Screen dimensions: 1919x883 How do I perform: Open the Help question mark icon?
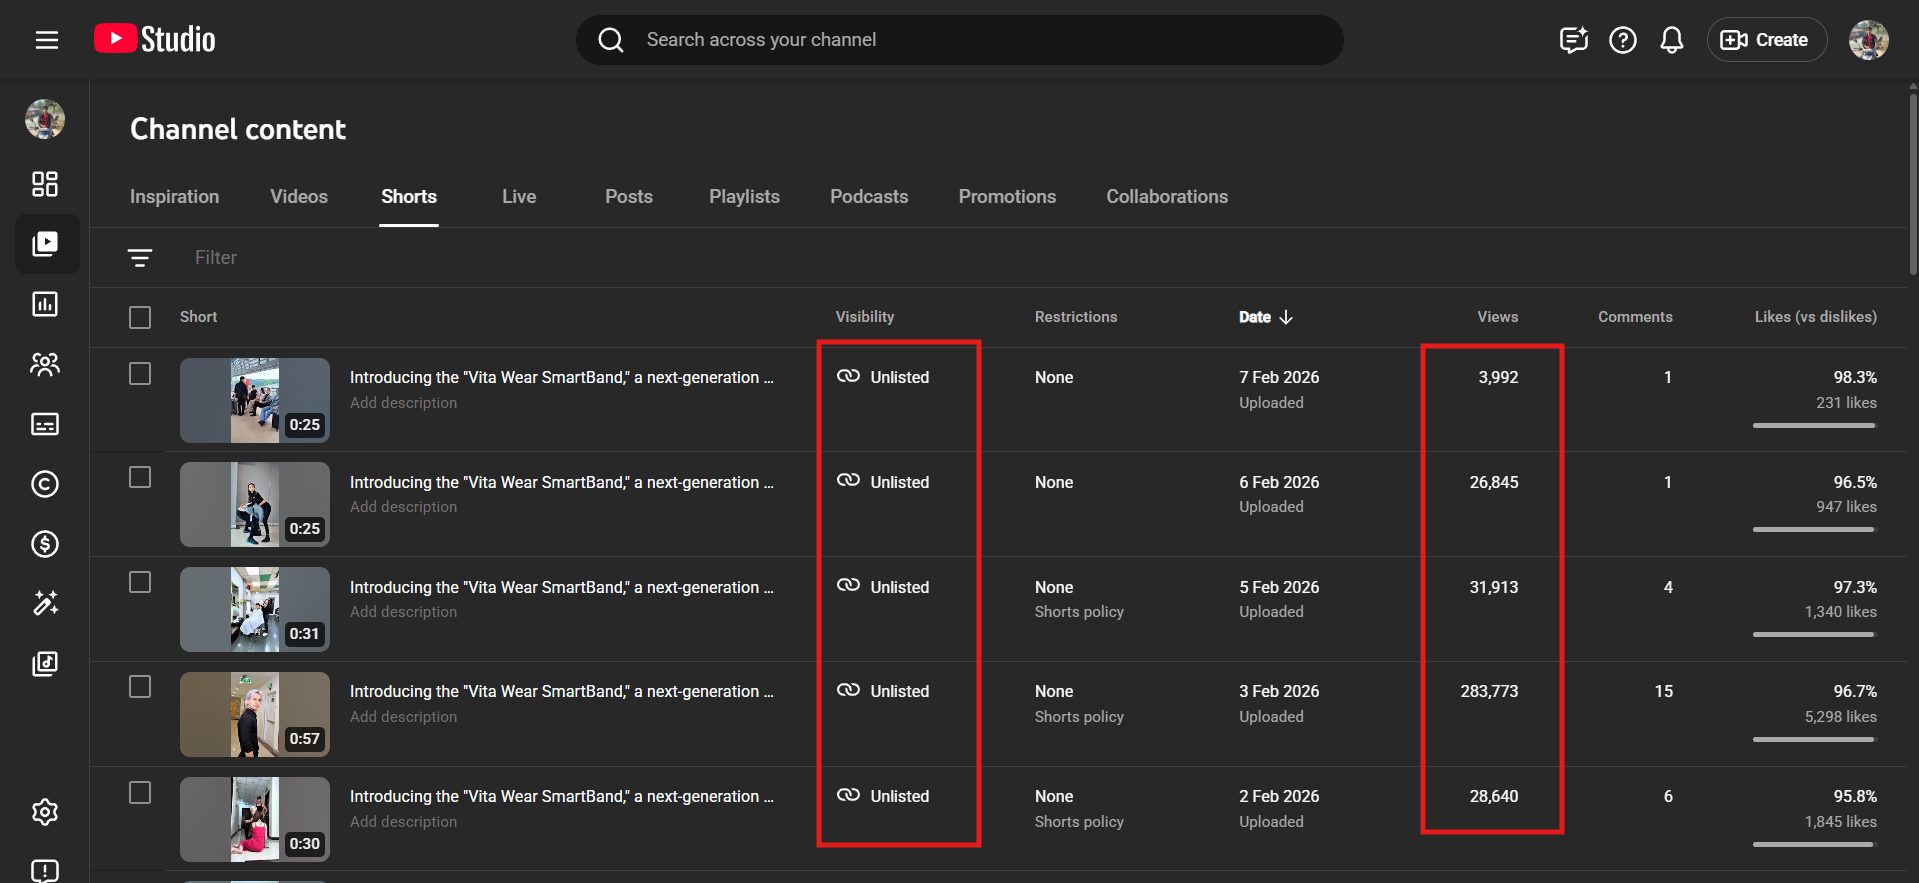point(1622,40)
